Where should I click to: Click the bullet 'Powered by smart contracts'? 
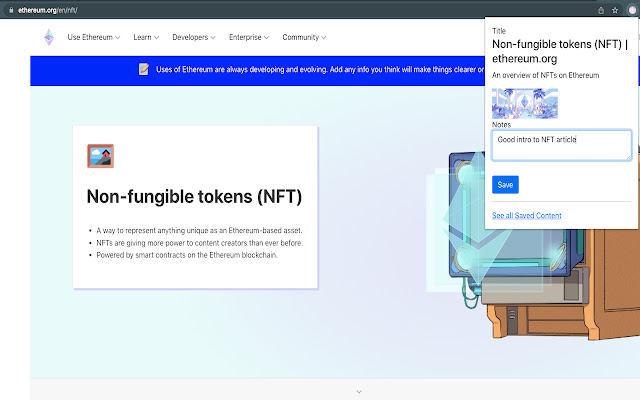coord(187,255)
